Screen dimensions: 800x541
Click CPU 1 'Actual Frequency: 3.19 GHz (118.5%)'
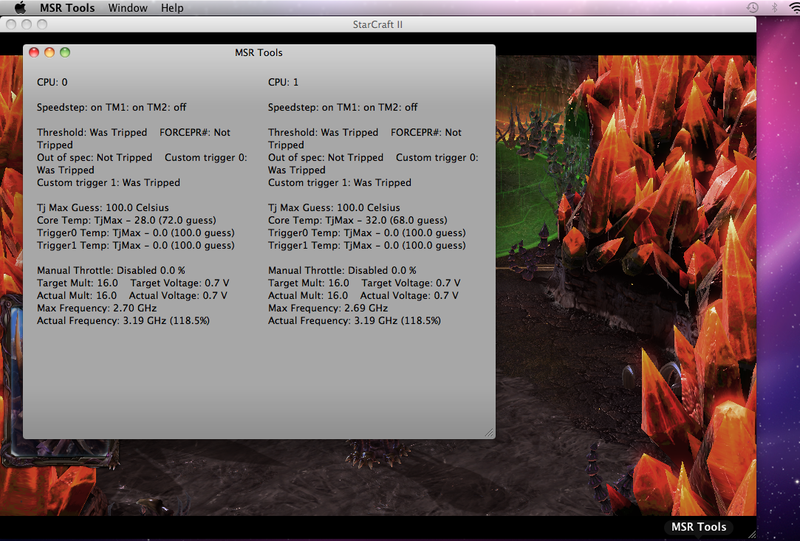tap(354, 321)
